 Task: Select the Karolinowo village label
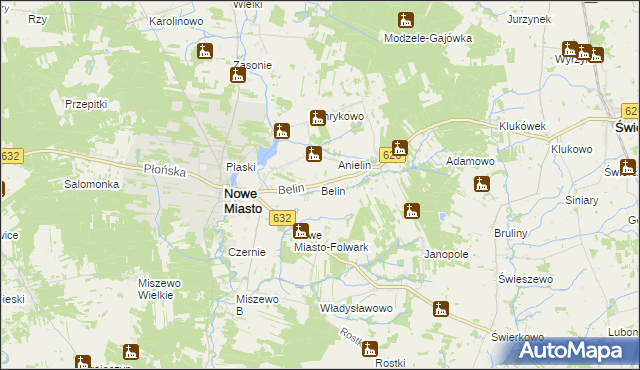(176, 21)
